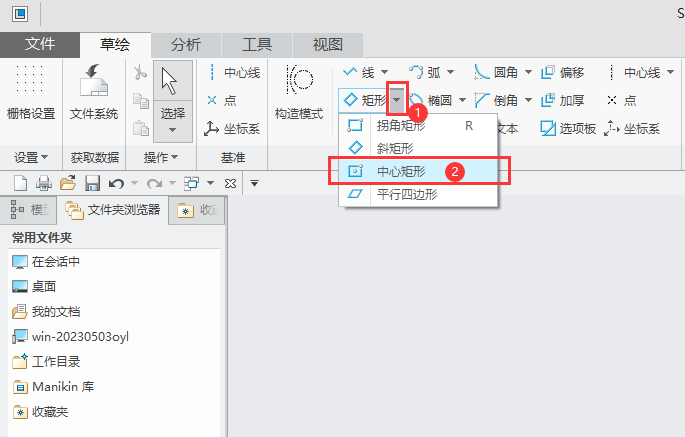Open the 桌面 folder
Viewport: 685px width, 437px height.
(x=34, y=287)
